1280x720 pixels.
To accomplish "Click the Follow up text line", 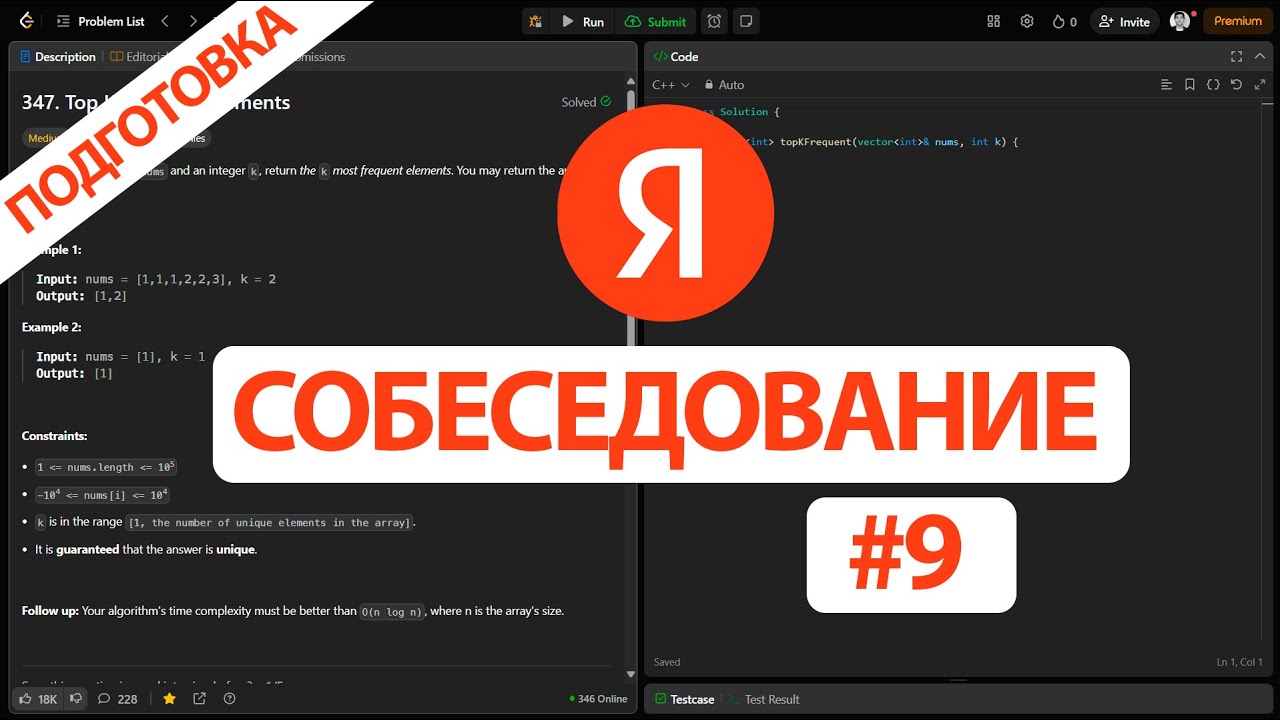I will click(293, 610).
